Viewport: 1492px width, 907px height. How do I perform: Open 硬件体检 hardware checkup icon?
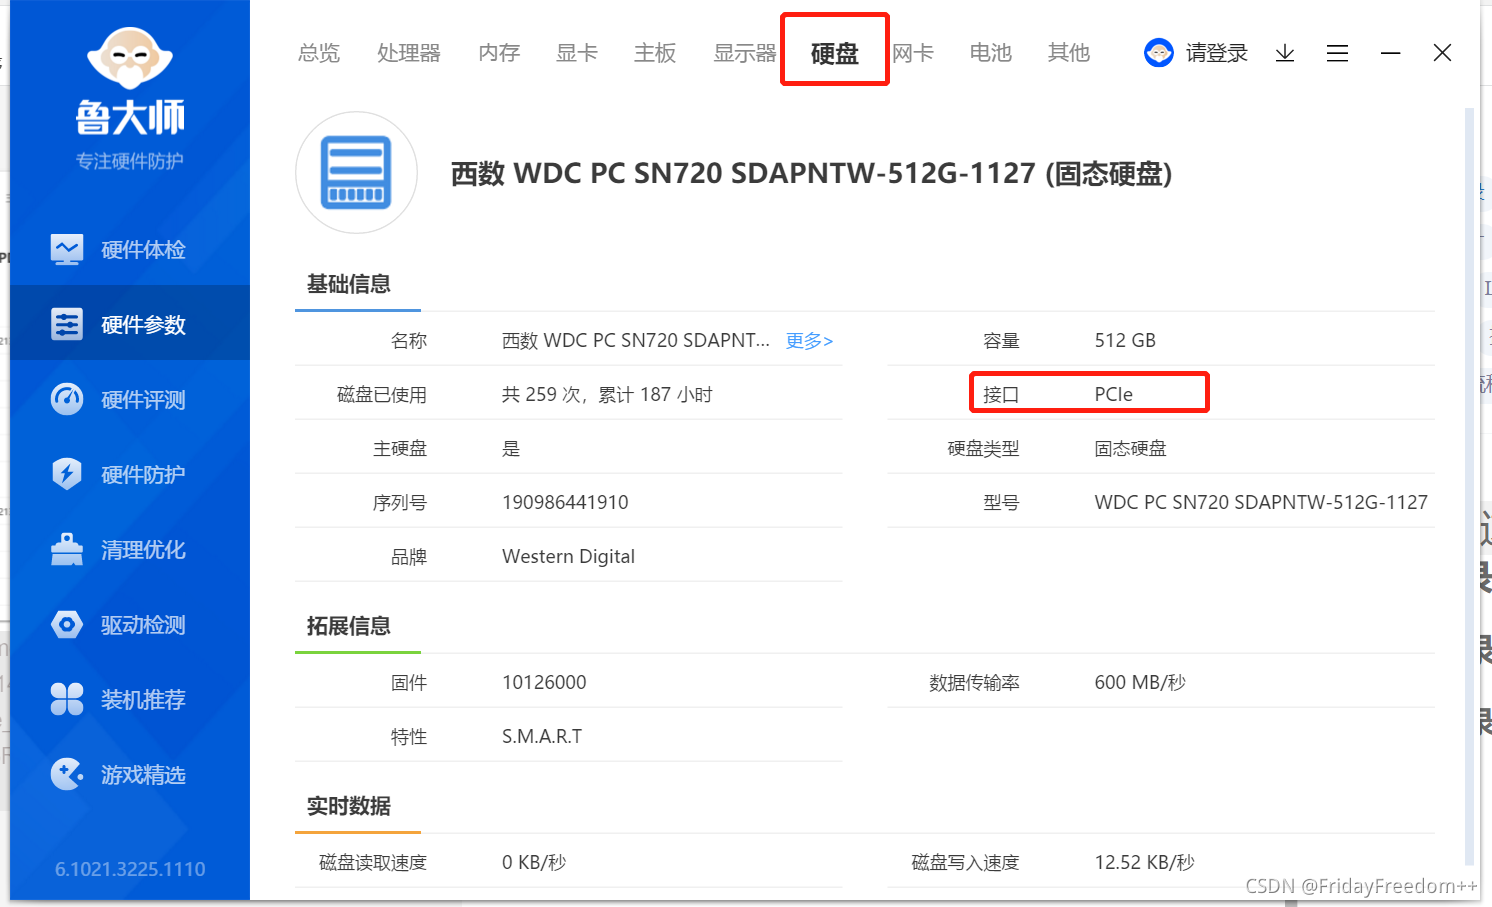click(67, 249)
